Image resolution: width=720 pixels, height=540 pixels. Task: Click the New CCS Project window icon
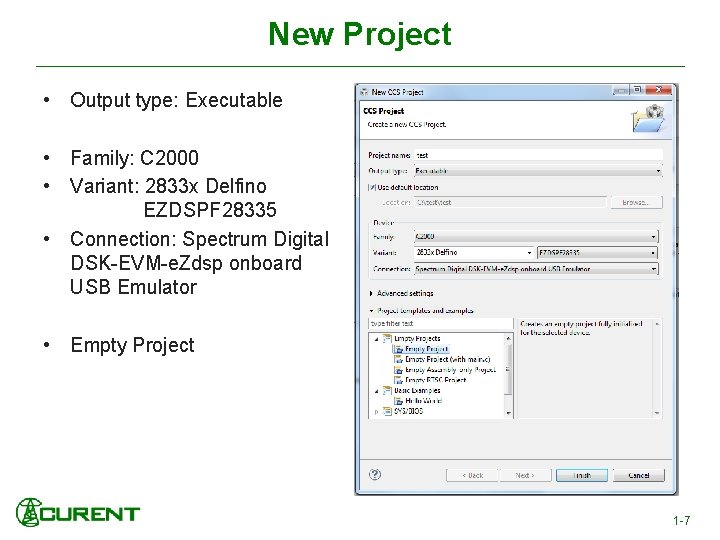click(x=365, y=92)
